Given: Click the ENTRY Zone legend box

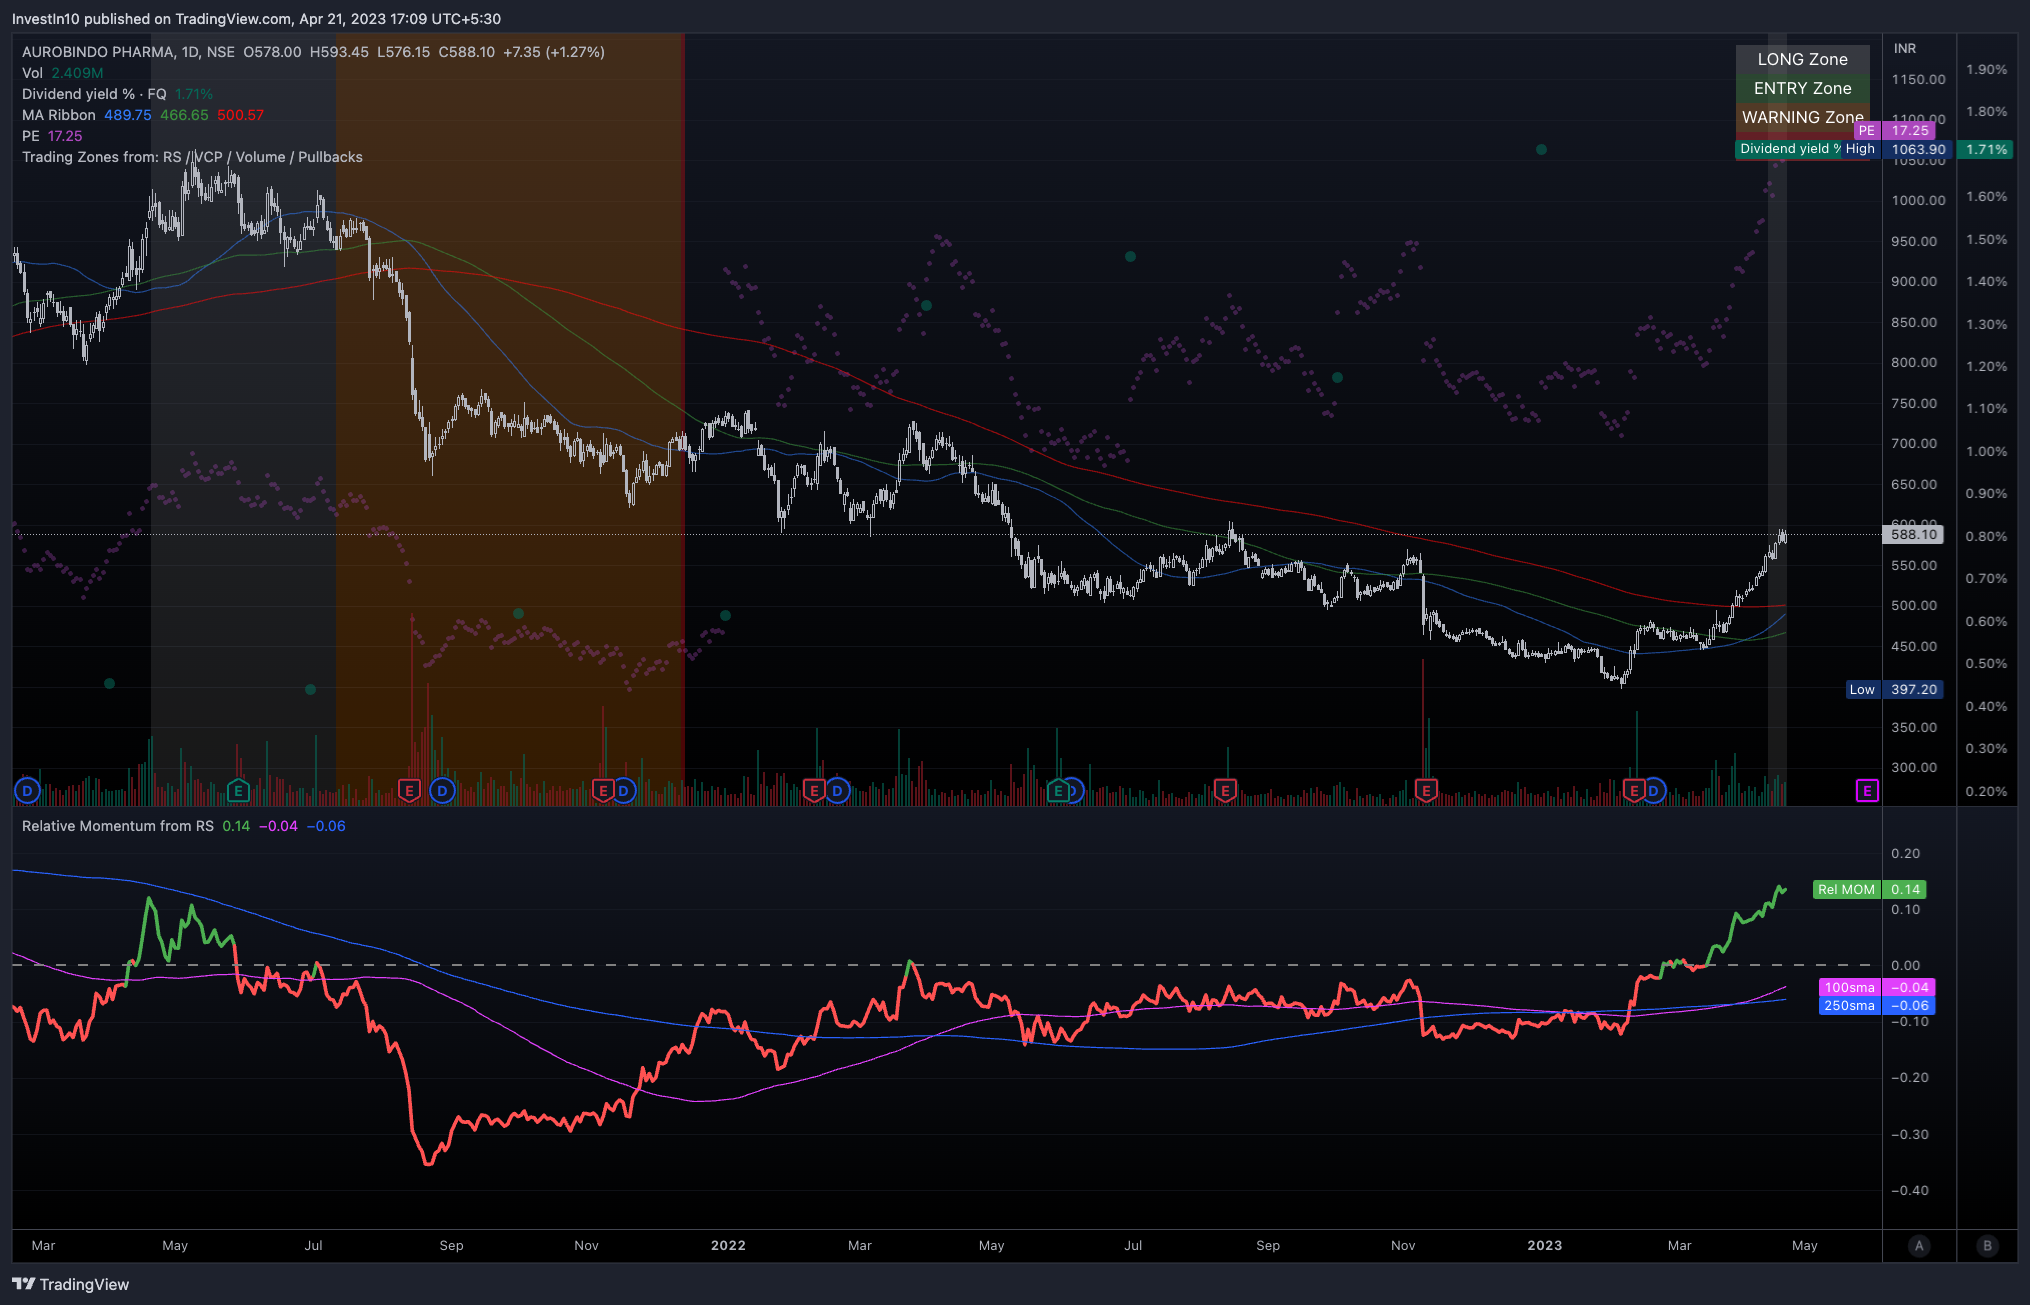Looking at the screenshot, I should pos(1802,88).
